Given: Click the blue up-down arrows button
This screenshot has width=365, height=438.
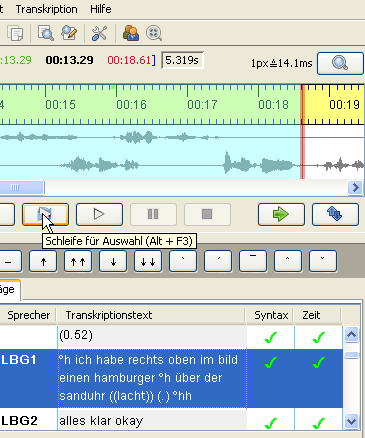Looking at the screenshot, I should (335, 214).
